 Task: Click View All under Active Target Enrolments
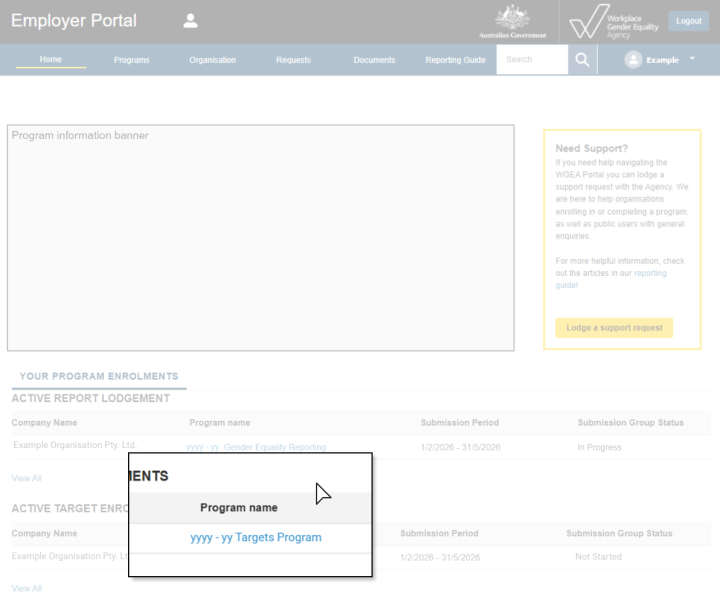[27, 589]
